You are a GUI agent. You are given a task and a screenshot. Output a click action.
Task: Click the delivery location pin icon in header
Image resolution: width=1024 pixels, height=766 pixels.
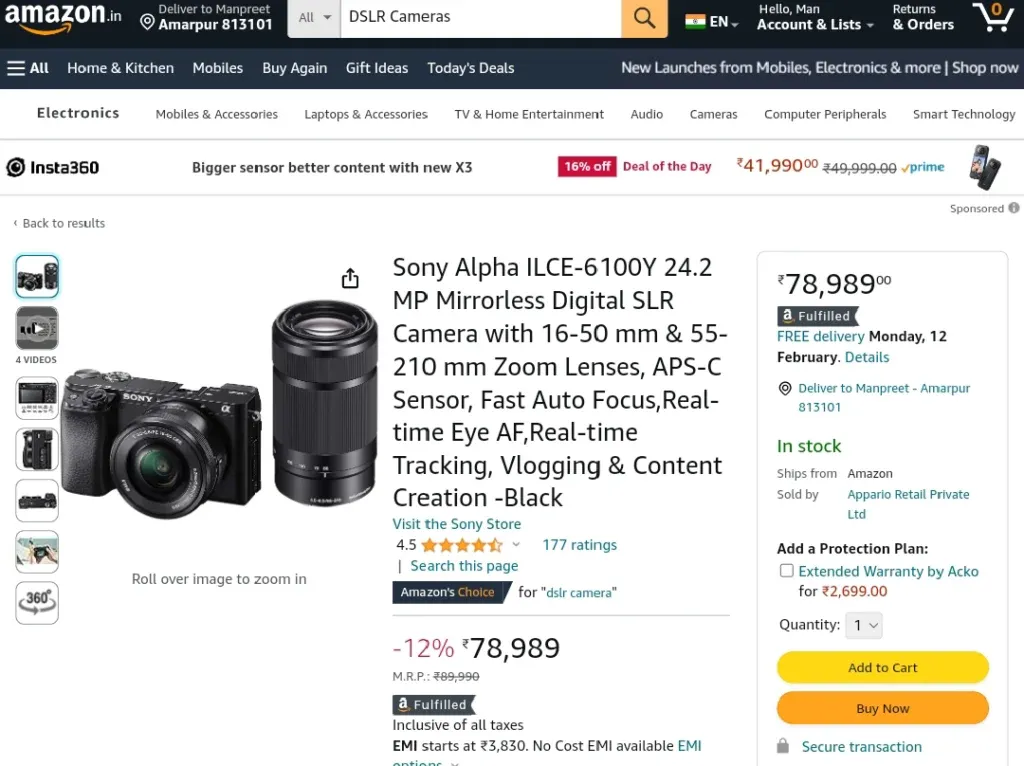pos(148,23)
